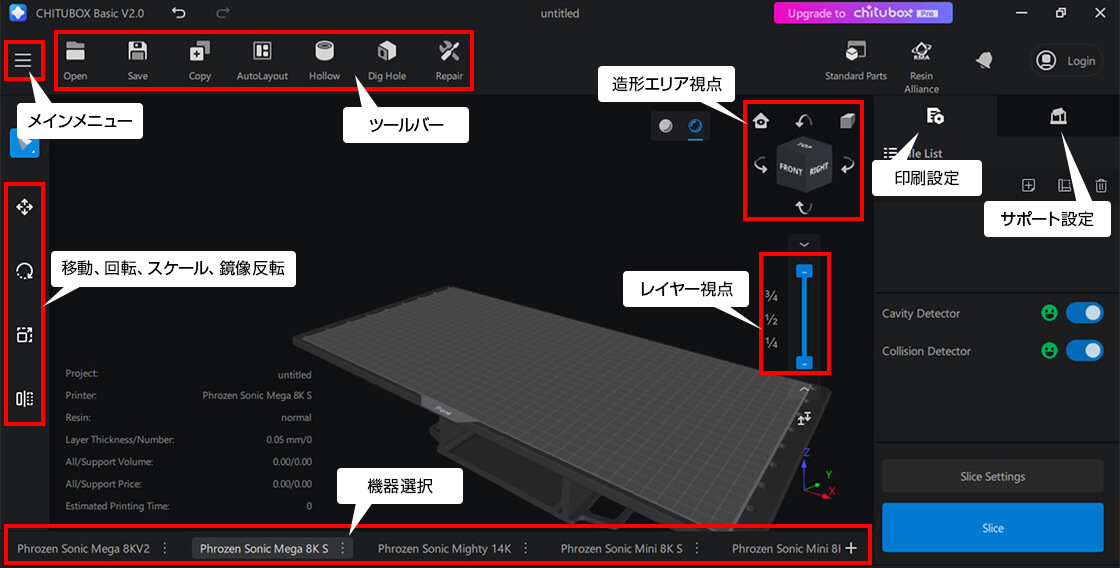This screenshot has width=1120, height=568.
Task: Open the main hamburger menu
Action: (24, 61)
